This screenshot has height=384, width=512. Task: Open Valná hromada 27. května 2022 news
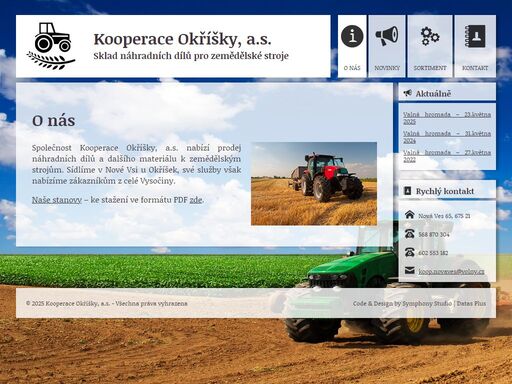click(447, 156)
